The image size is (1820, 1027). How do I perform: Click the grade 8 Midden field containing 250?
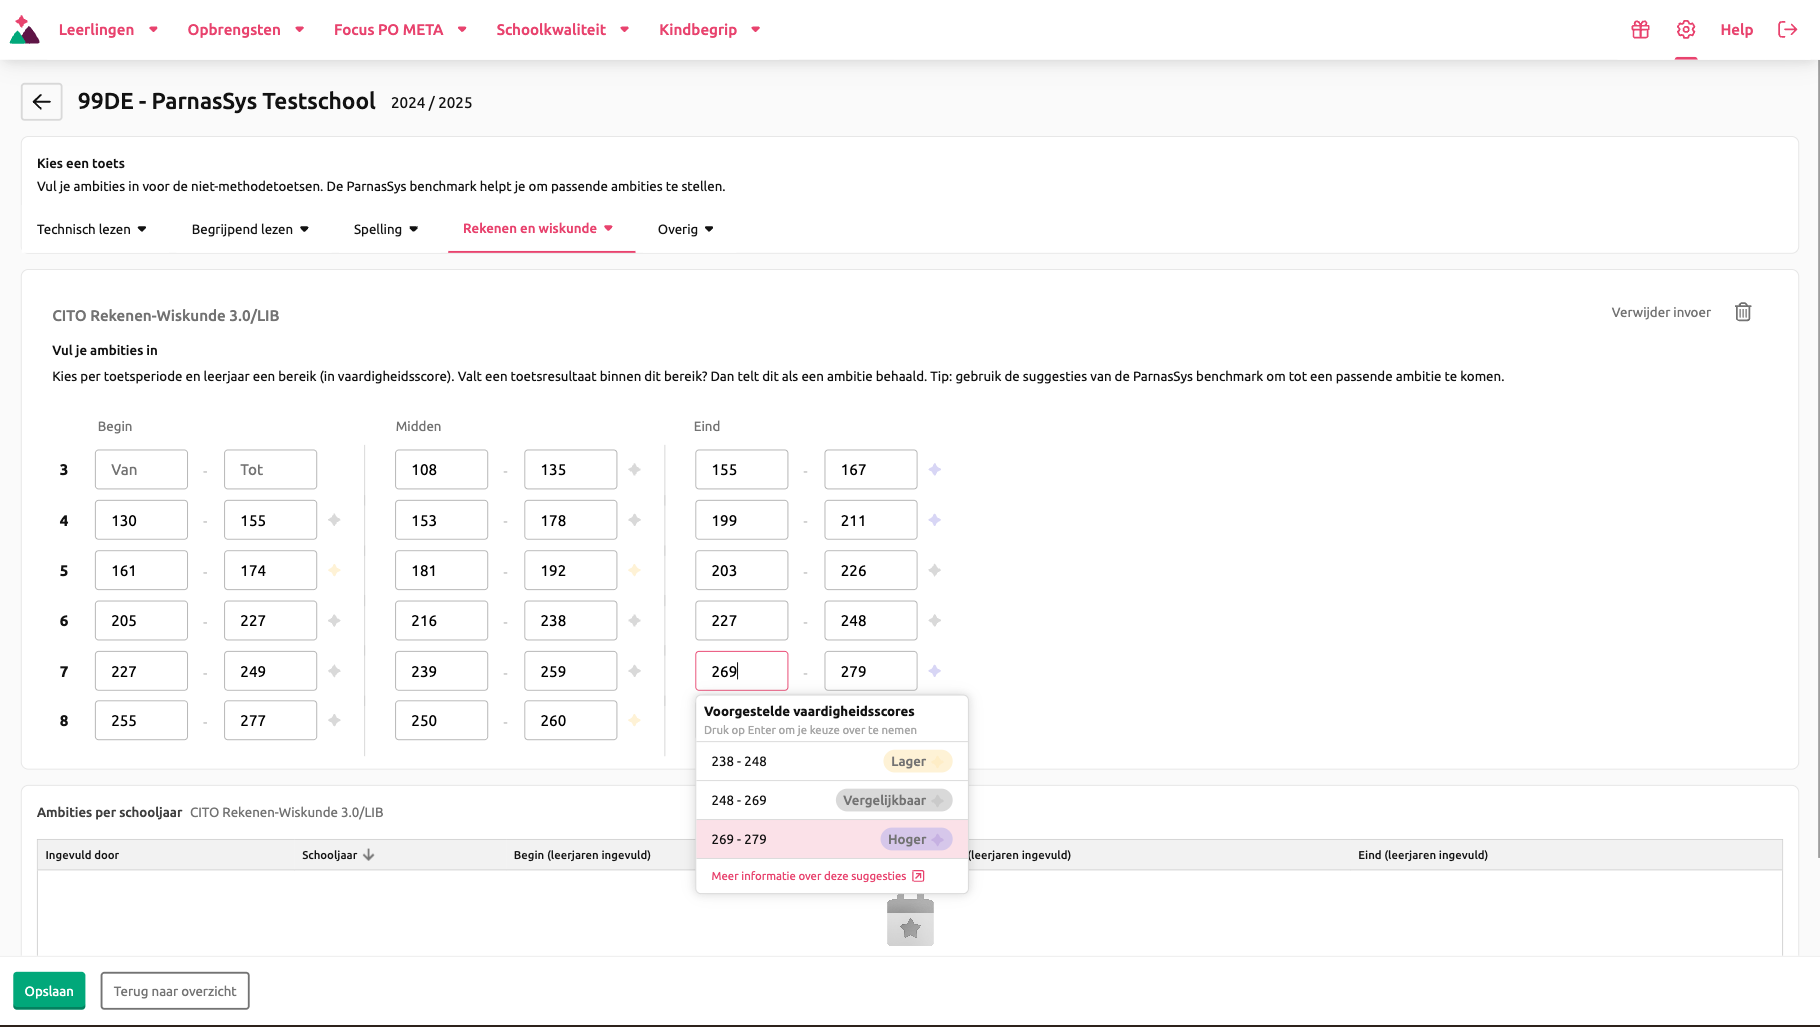point(441,720)
